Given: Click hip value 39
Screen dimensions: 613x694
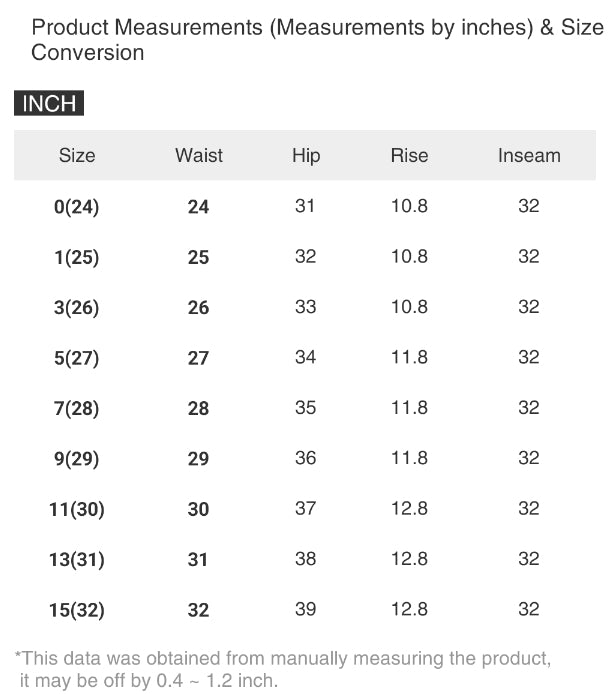Looking at the screenshot, I should coord(306,609).
